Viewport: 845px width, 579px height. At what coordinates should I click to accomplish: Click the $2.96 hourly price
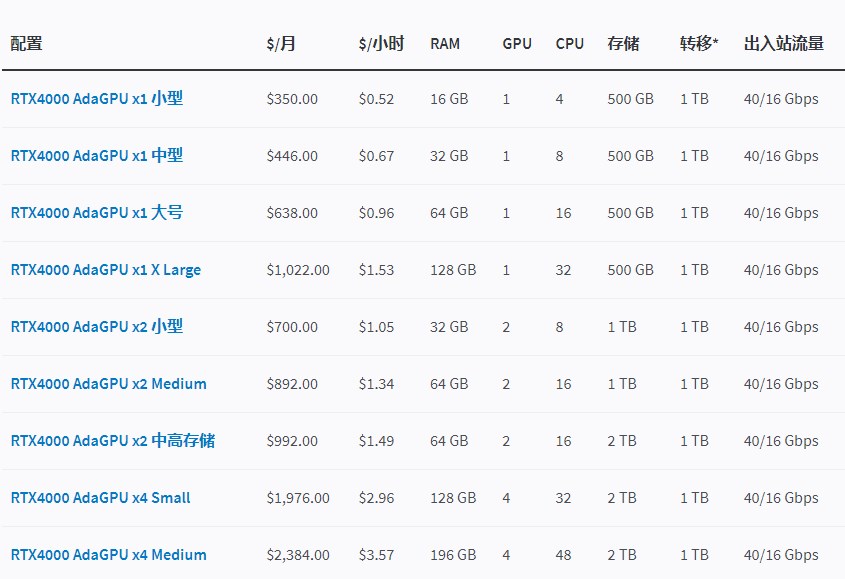click(377, 498)
